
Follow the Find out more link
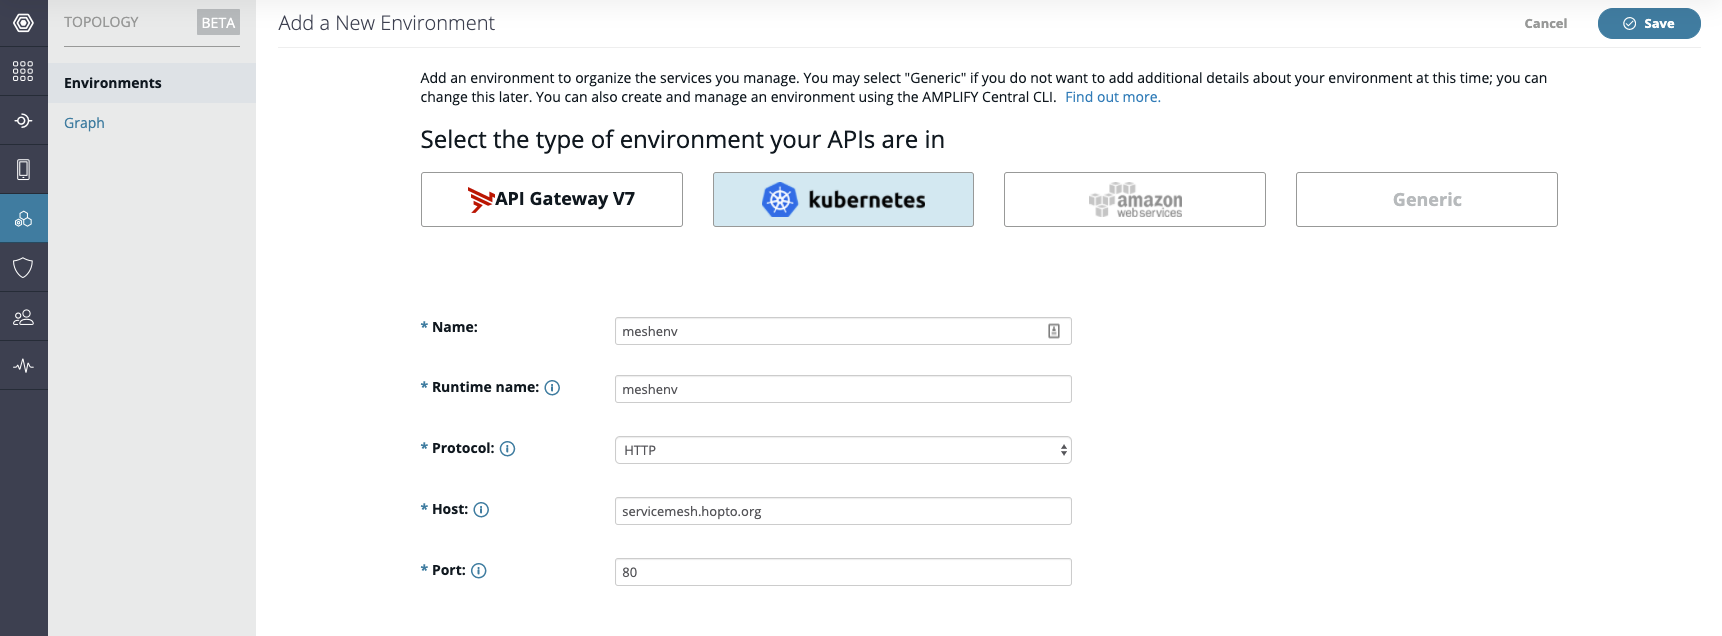coord(1112,97)
